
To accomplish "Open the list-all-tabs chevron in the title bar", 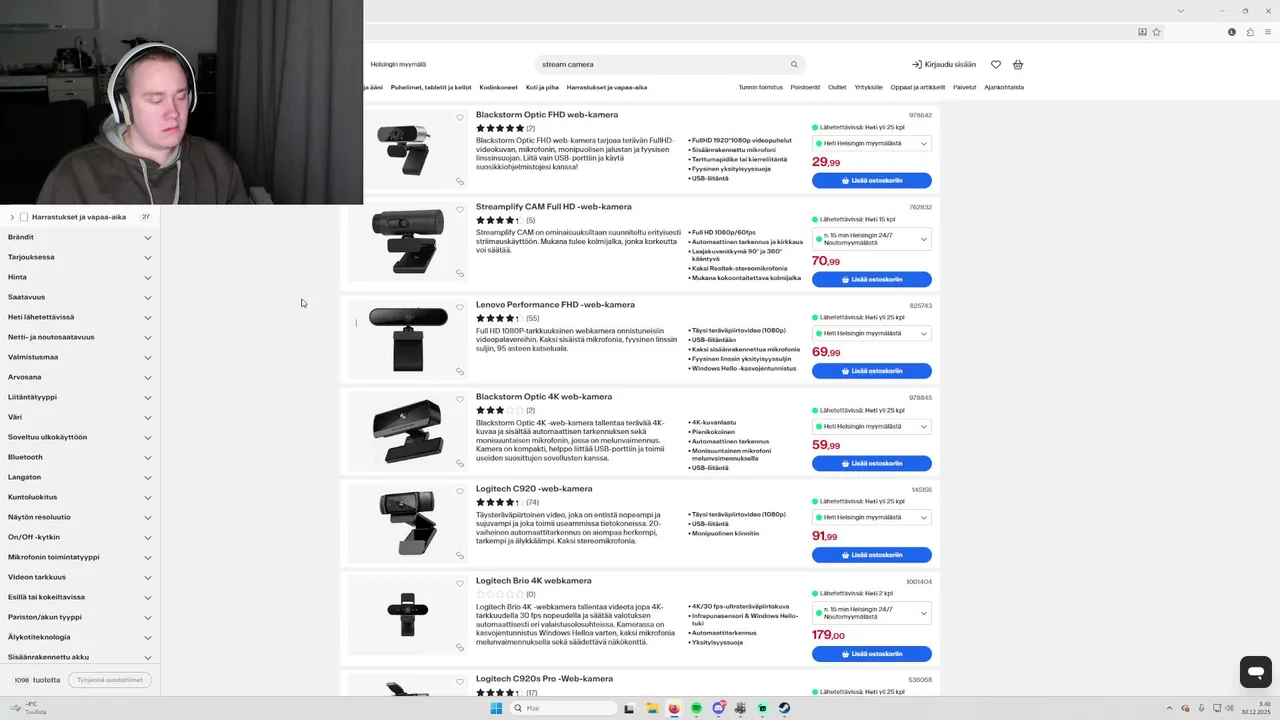I will [x=1181, y=10].
